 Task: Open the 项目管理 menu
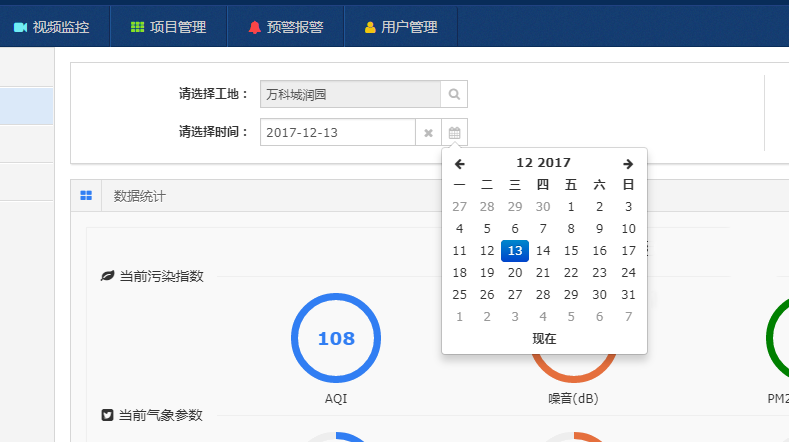(x=169, y=27)
